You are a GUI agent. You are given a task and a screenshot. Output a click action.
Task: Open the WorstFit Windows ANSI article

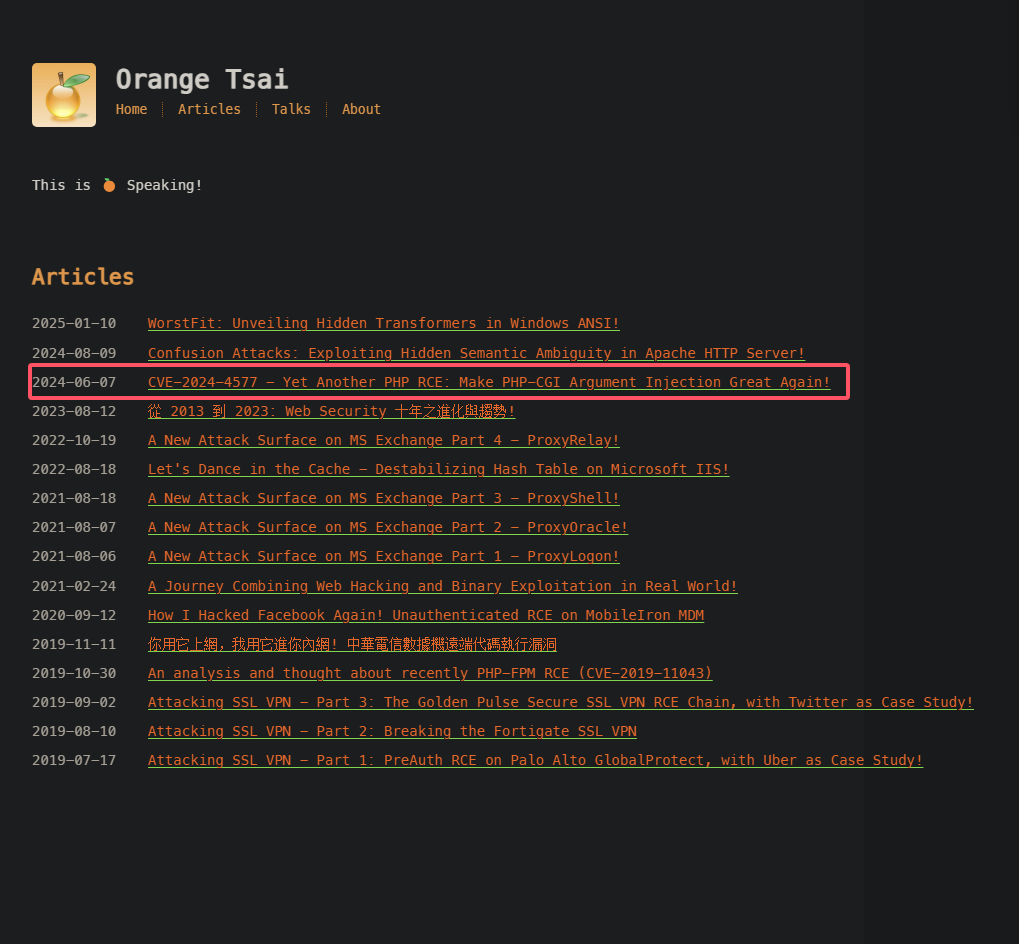383,323
